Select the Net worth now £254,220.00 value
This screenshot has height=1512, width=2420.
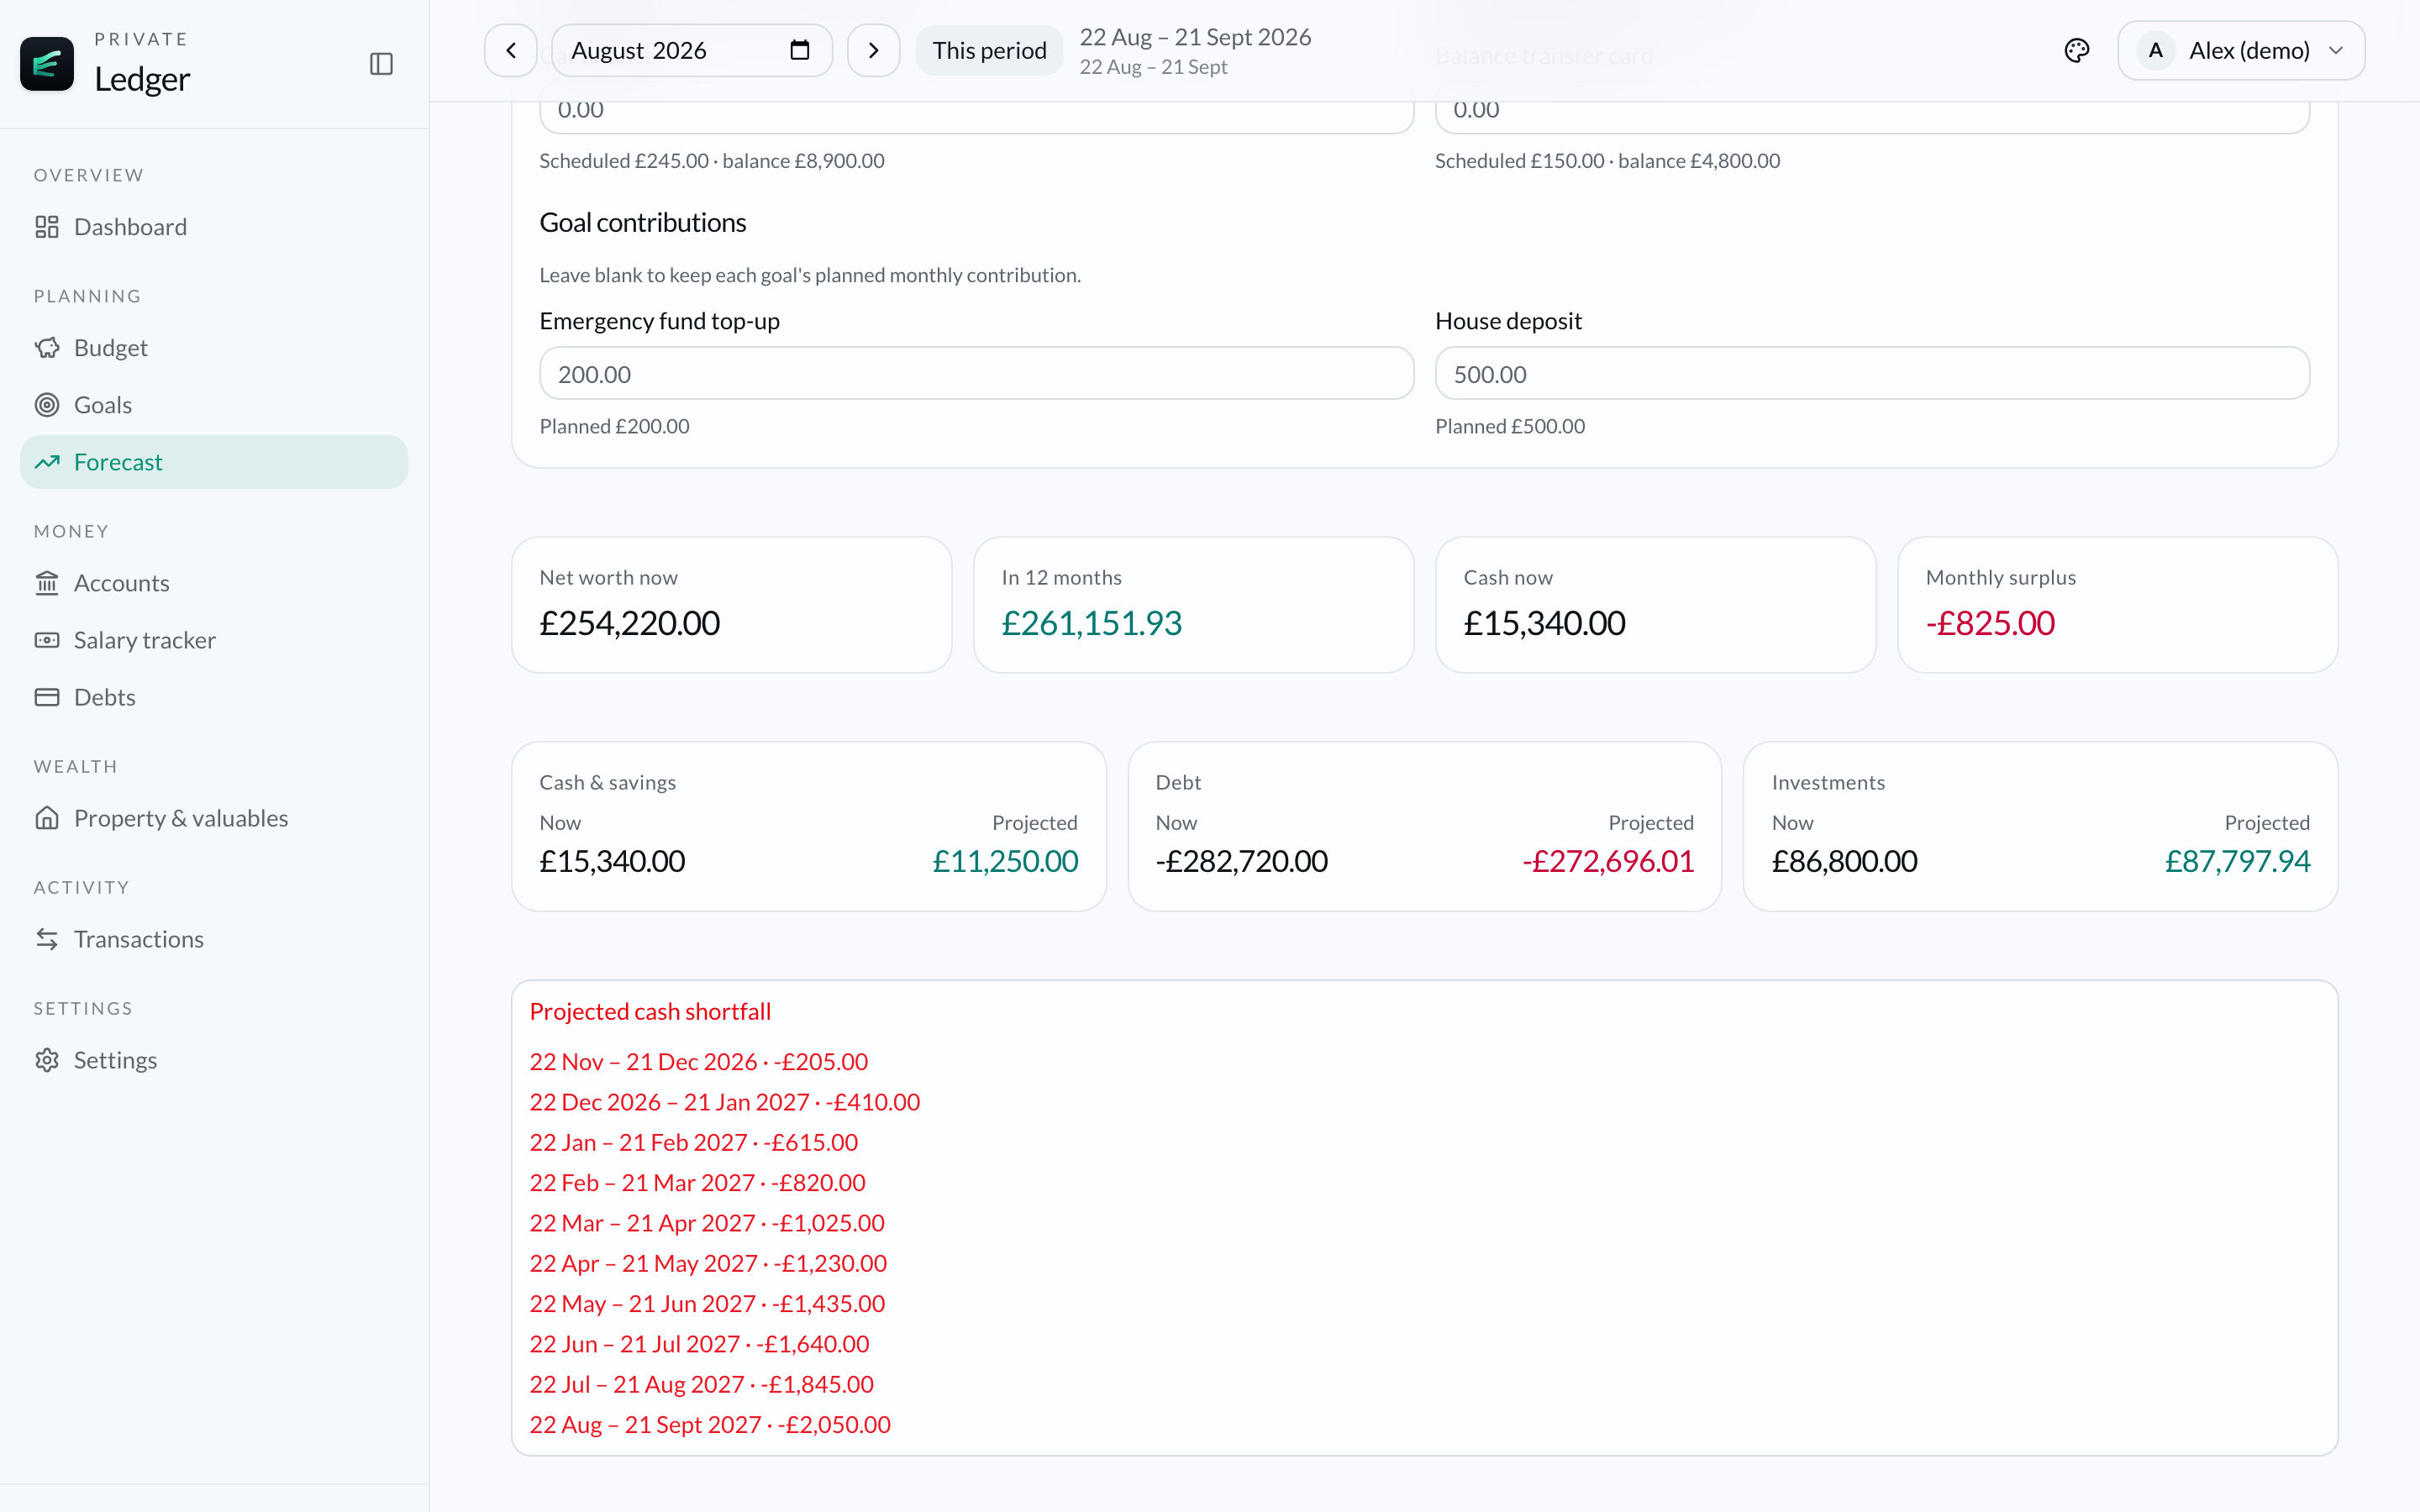(629, 623)
